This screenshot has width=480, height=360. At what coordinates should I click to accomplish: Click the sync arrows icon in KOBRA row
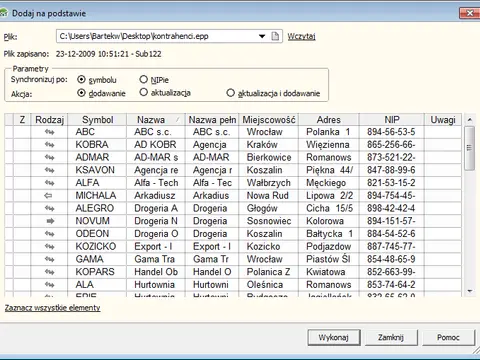pos(49,145)
